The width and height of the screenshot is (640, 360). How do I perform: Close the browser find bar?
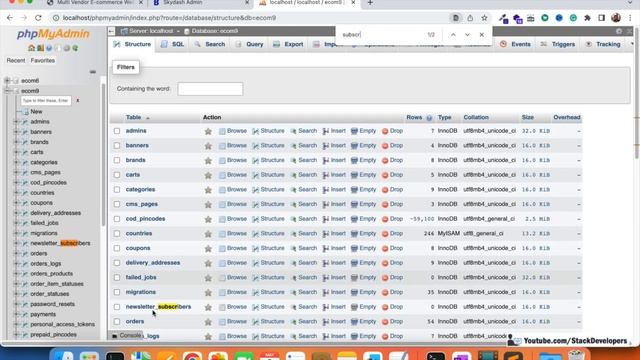482,35
